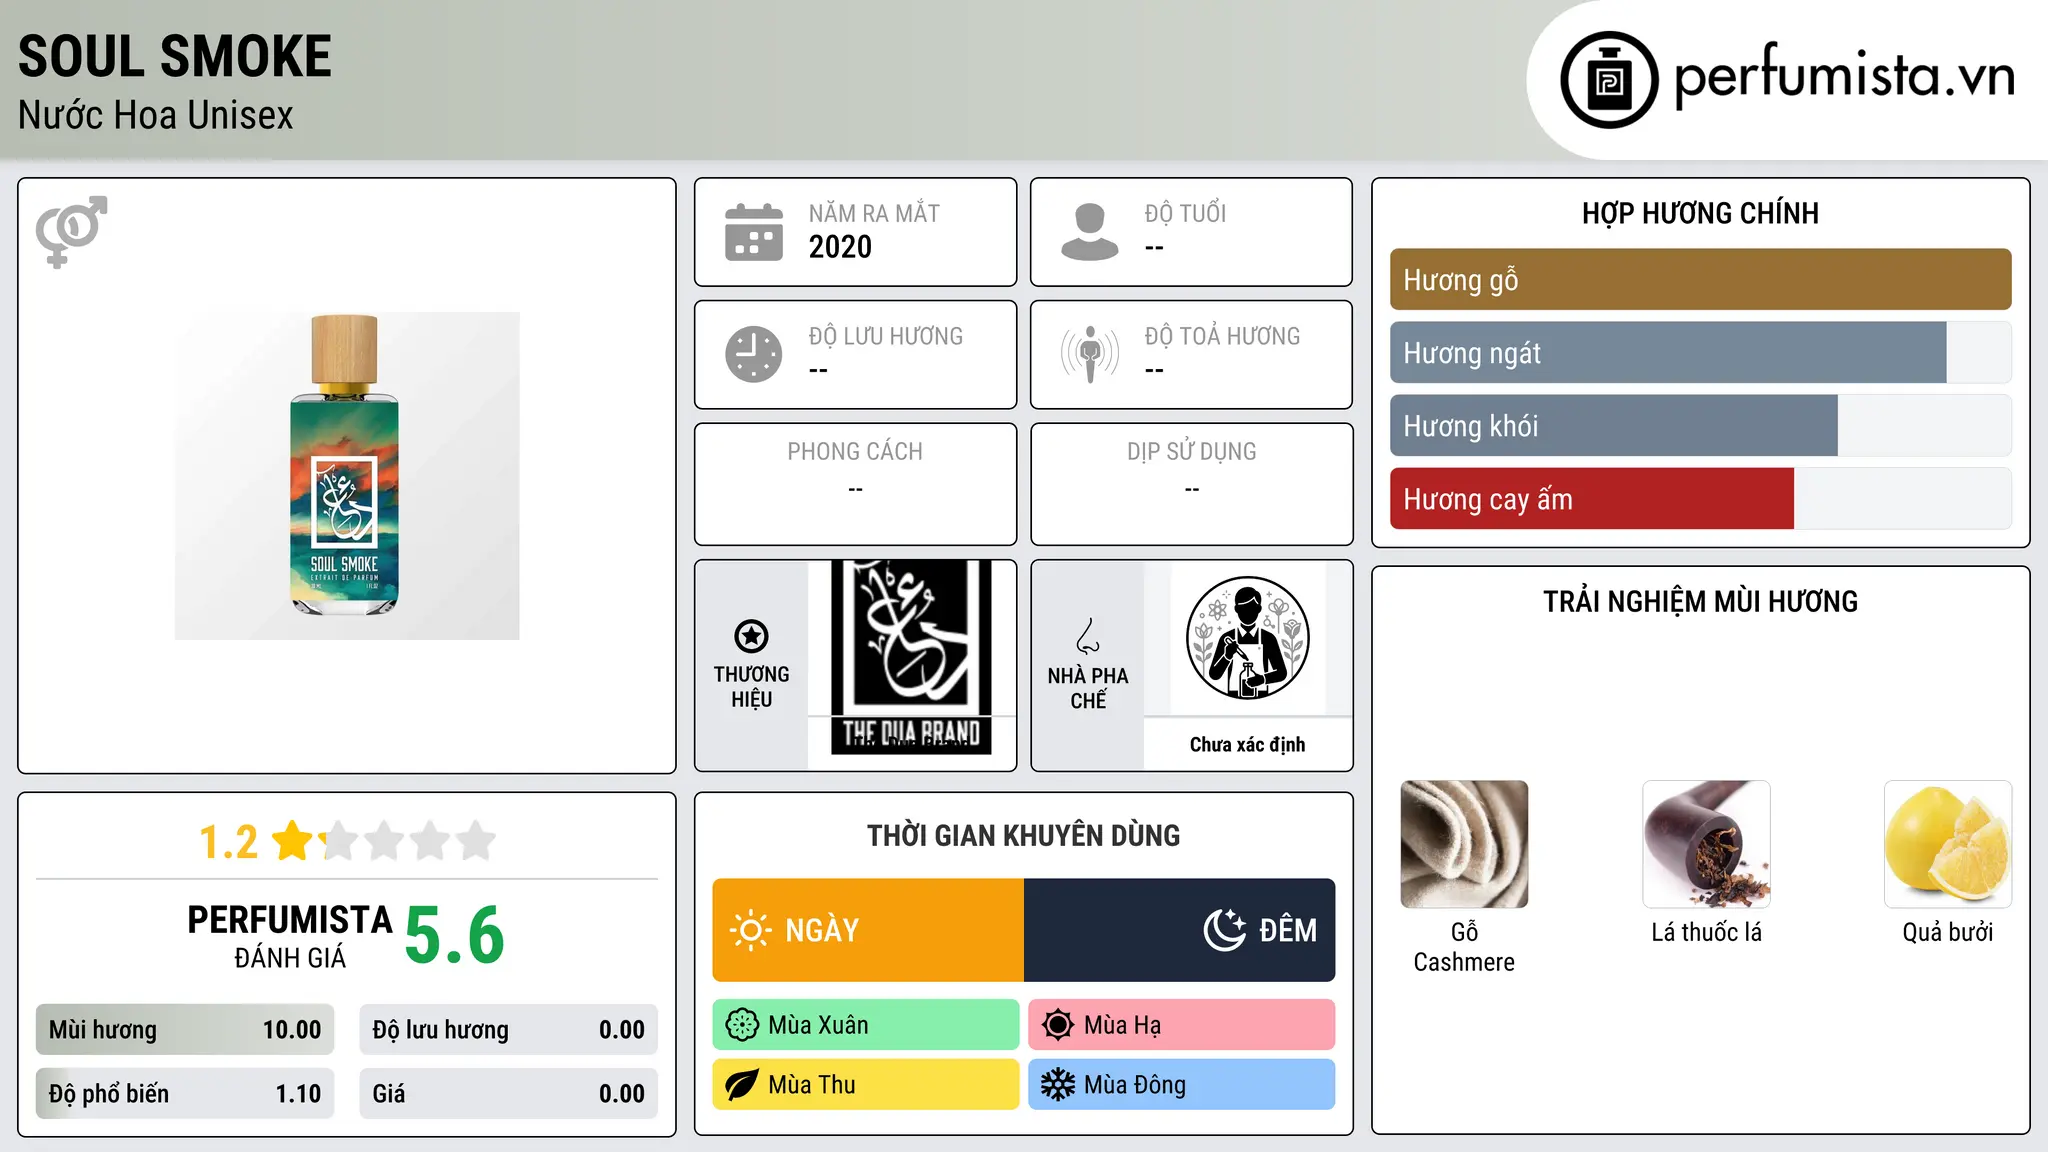Click the sillage icon beside Độ toả hương

[x=1090, y=354]
